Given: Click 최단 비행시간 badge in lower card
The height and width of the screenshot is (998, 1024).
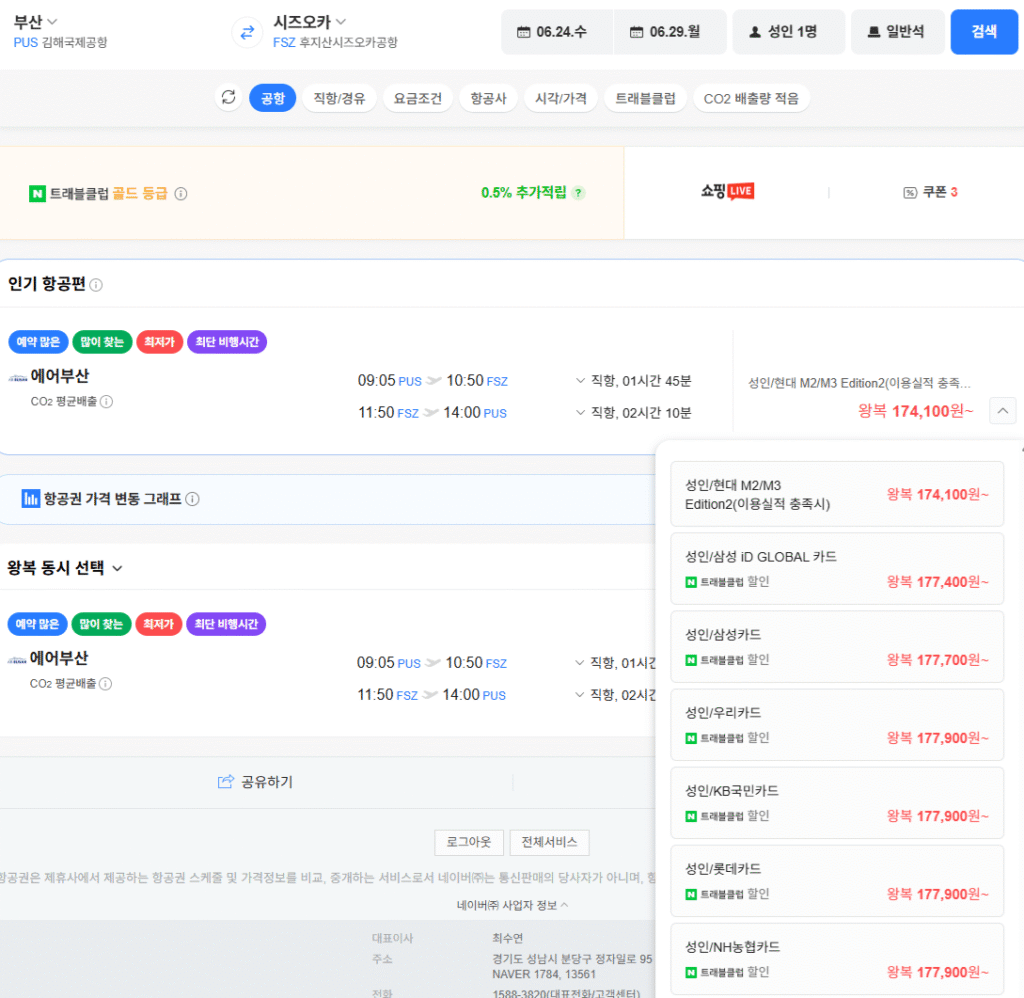Looking at the screenshot, I should point(226,624).
